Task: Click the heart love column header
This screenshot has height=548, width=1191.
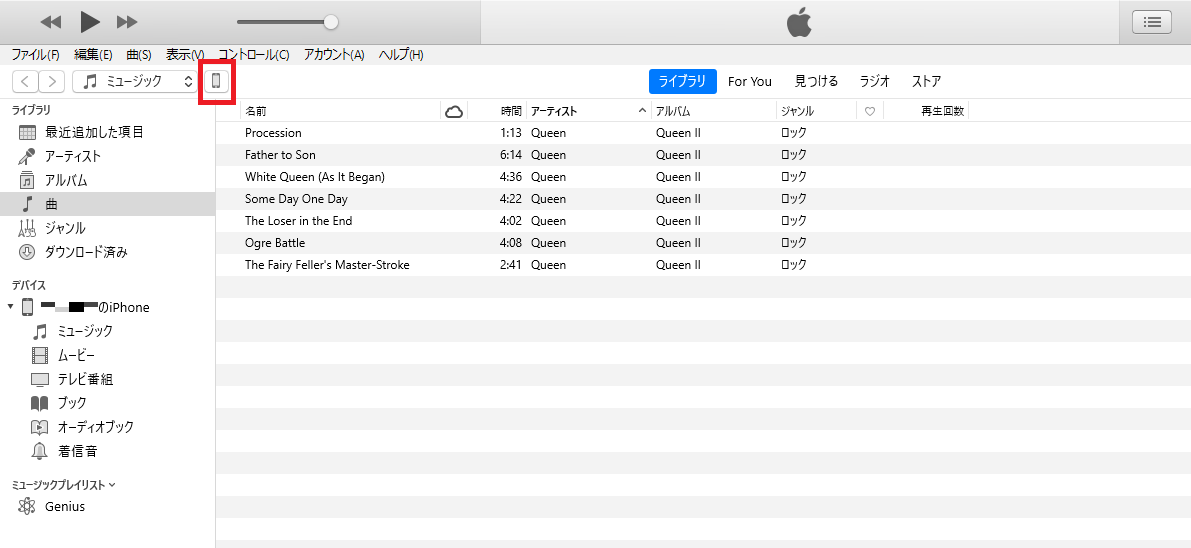Action: point(870,112)
